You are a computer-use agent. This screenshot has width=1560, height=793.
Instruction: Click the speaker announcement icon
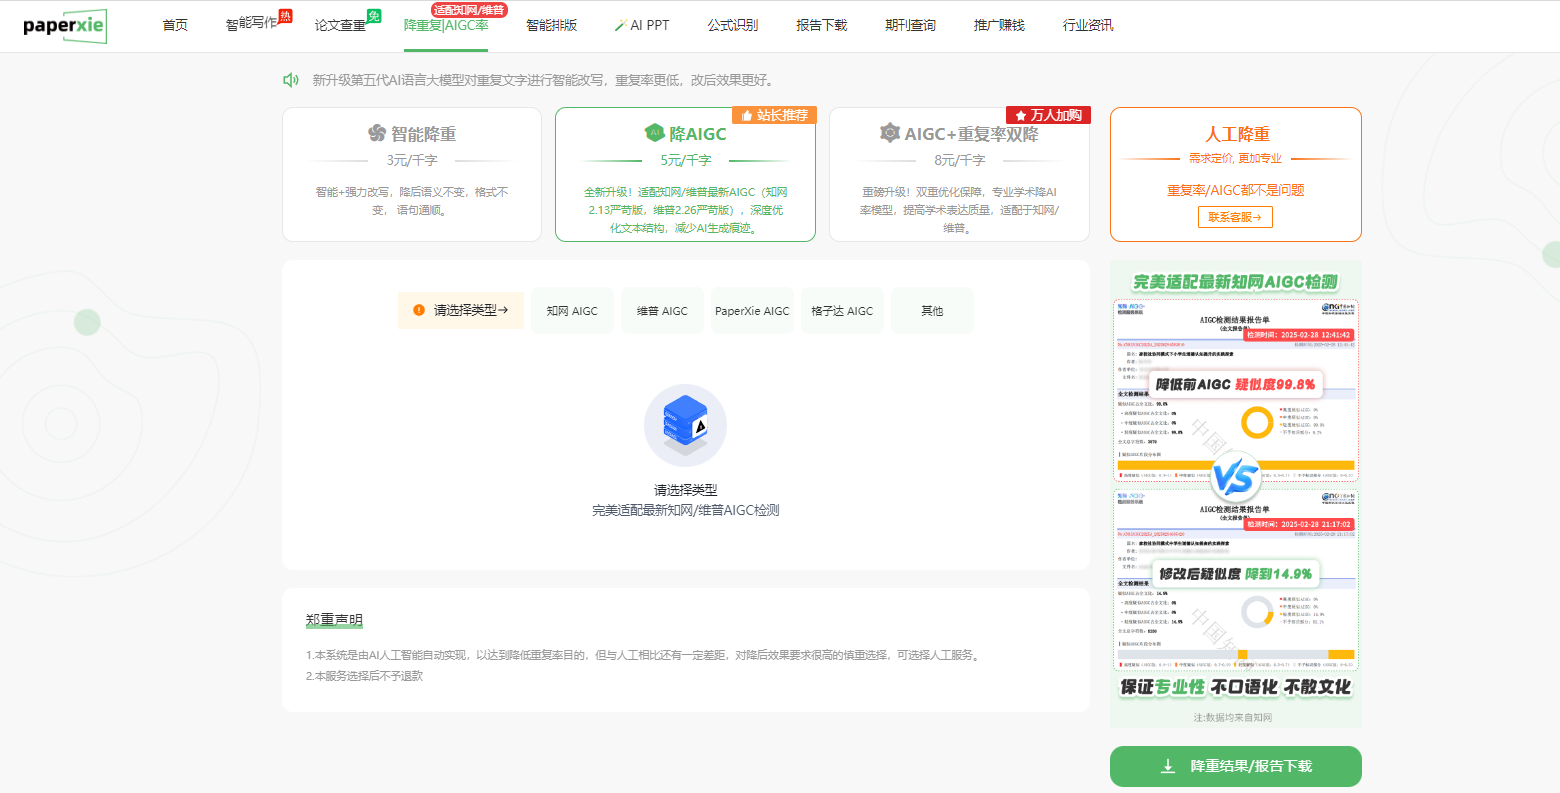(x=291, y=80)
